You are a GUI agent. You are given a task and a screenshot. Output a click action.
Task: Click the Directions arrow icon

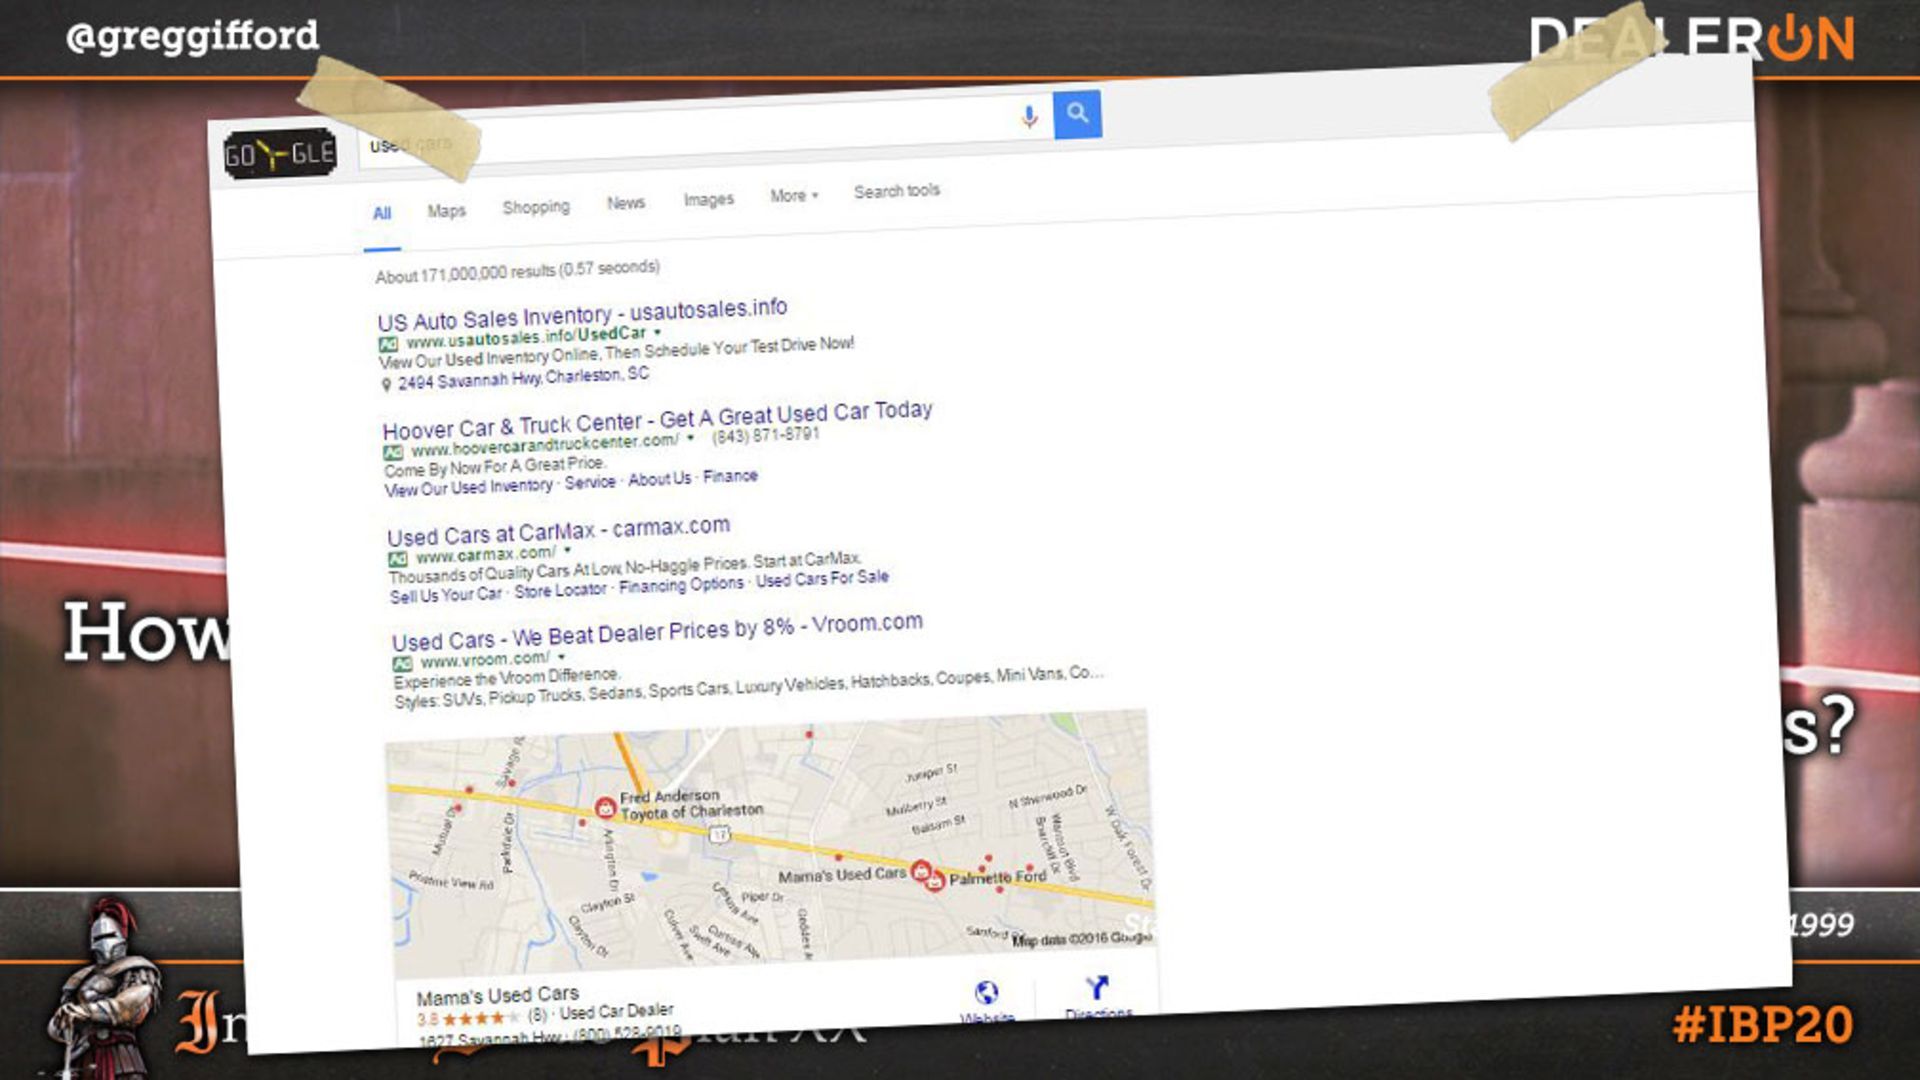coord(1097,988)
